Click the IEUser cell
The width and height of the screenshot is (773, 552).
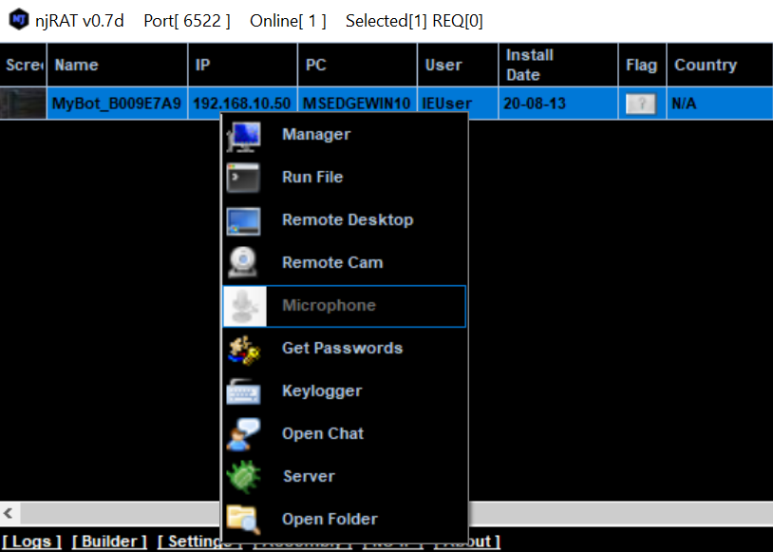[x=457, y=104]
